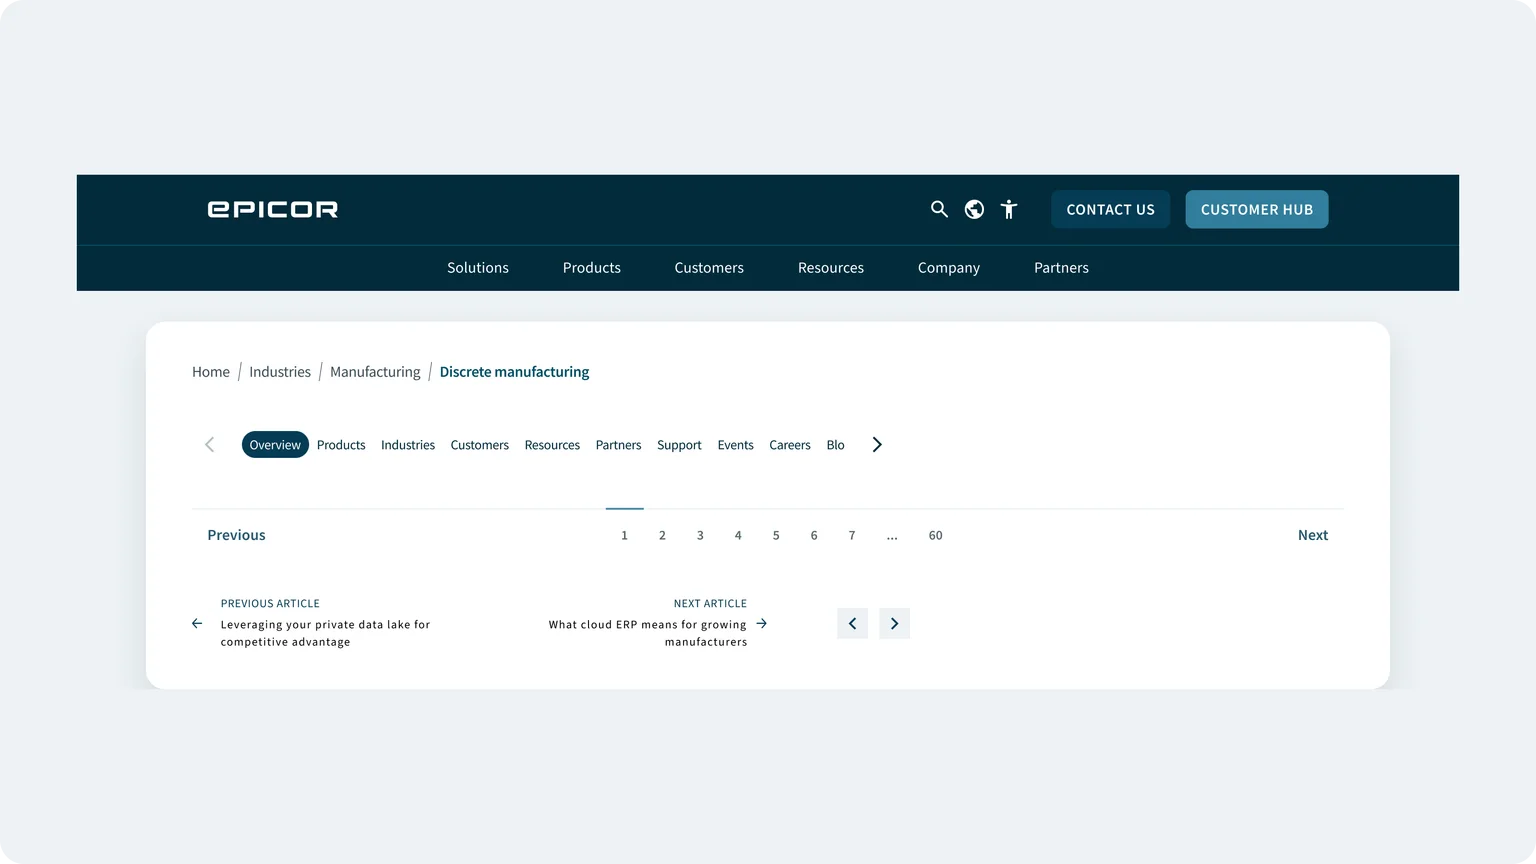Open the Solutions menu

478,268
